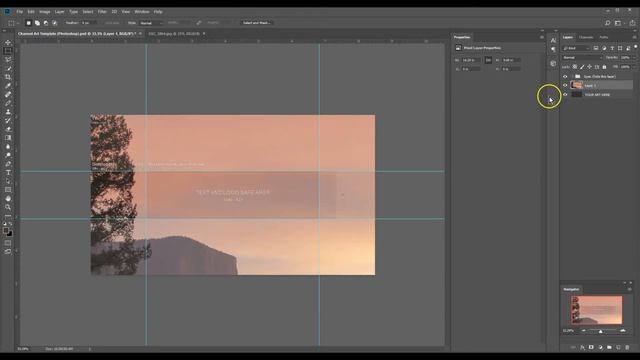Click the Width field in Properties
640x360 pixels.
pyautogui.click(x=471, y=60)
